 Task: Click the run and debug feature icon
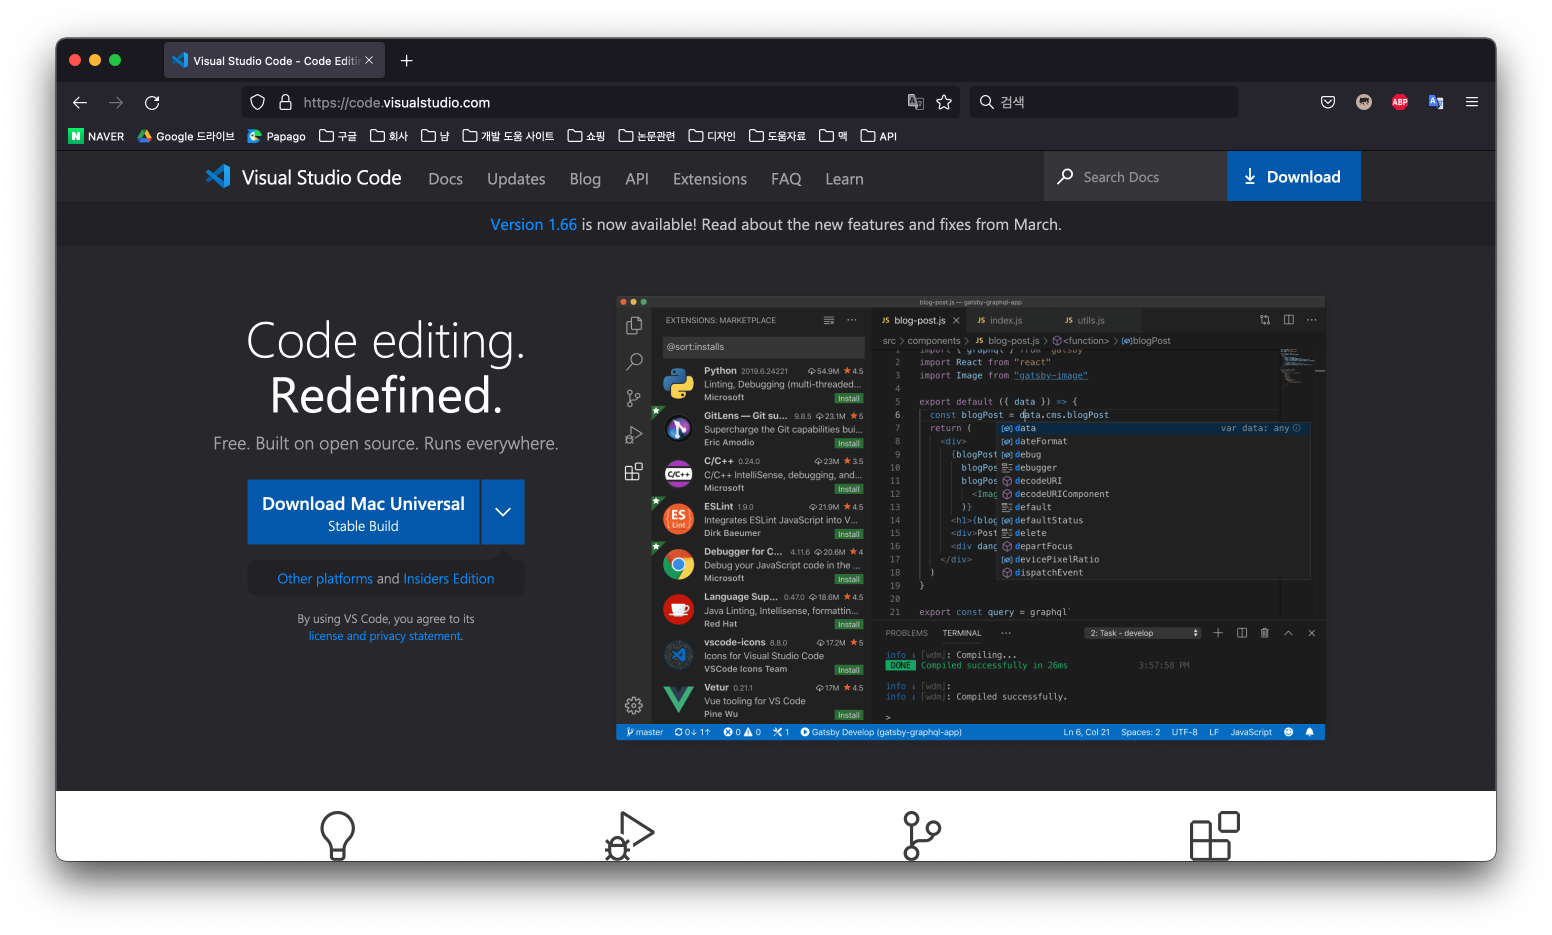coord(629,836)
